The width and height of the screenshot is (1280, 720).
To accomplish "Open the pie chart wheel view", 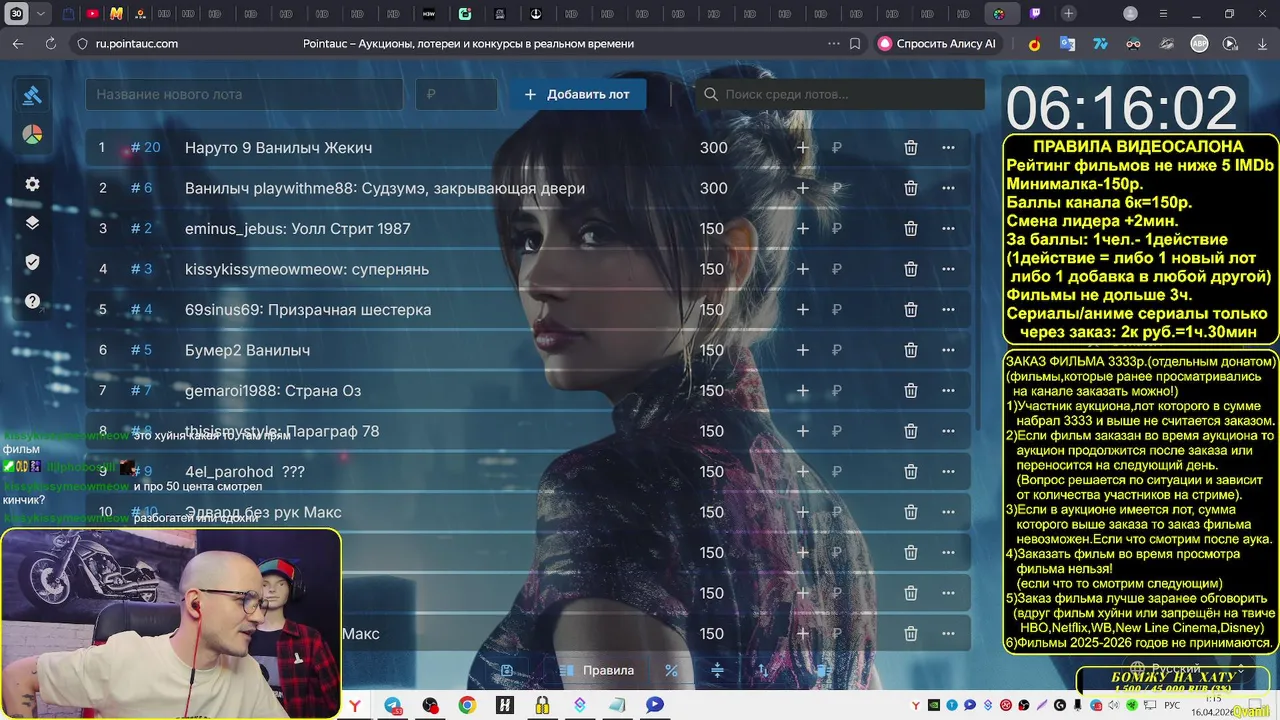I will click(x=32, y=135).
